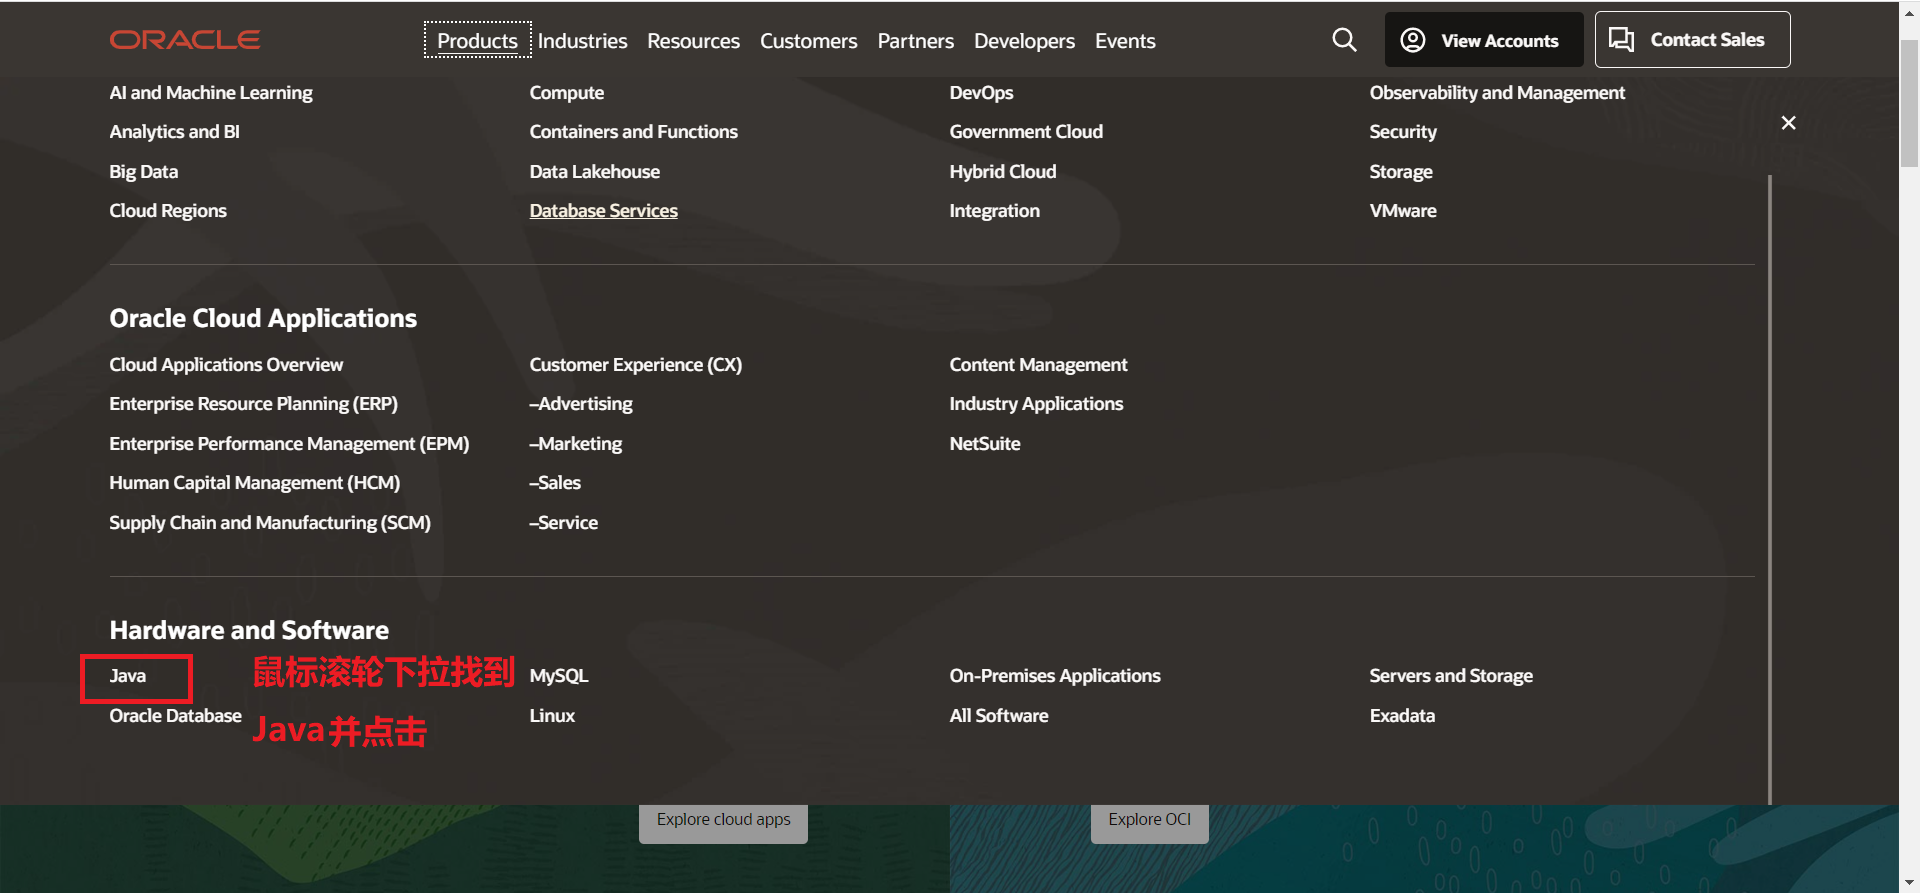Go to NetSuite
Image resolution: width=1920 pixels, height=893 pixels.
pos(985,444)
